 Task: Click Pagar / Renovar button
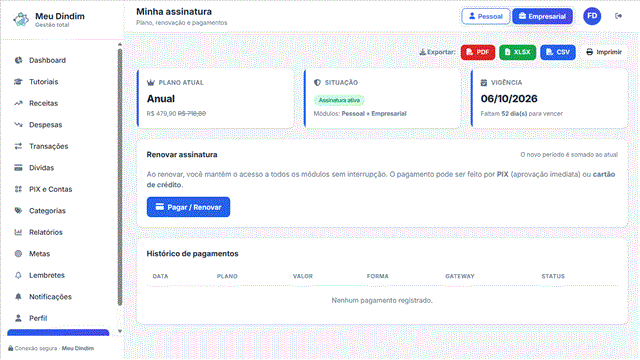[188, 207]
